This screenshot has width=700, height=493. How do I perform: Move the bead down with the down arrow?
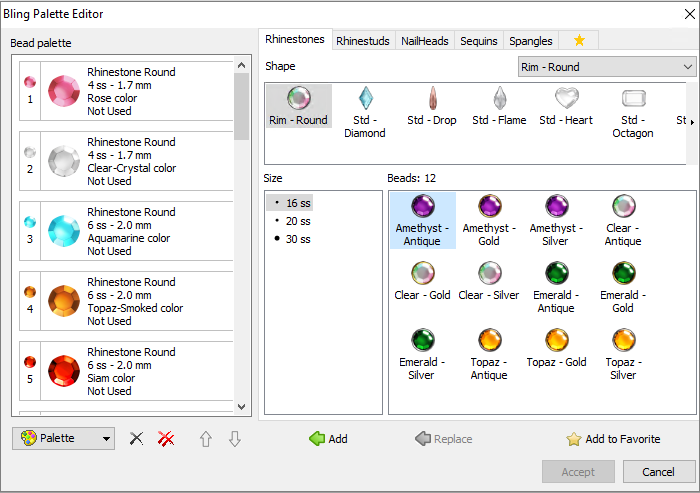pos(235,439)
